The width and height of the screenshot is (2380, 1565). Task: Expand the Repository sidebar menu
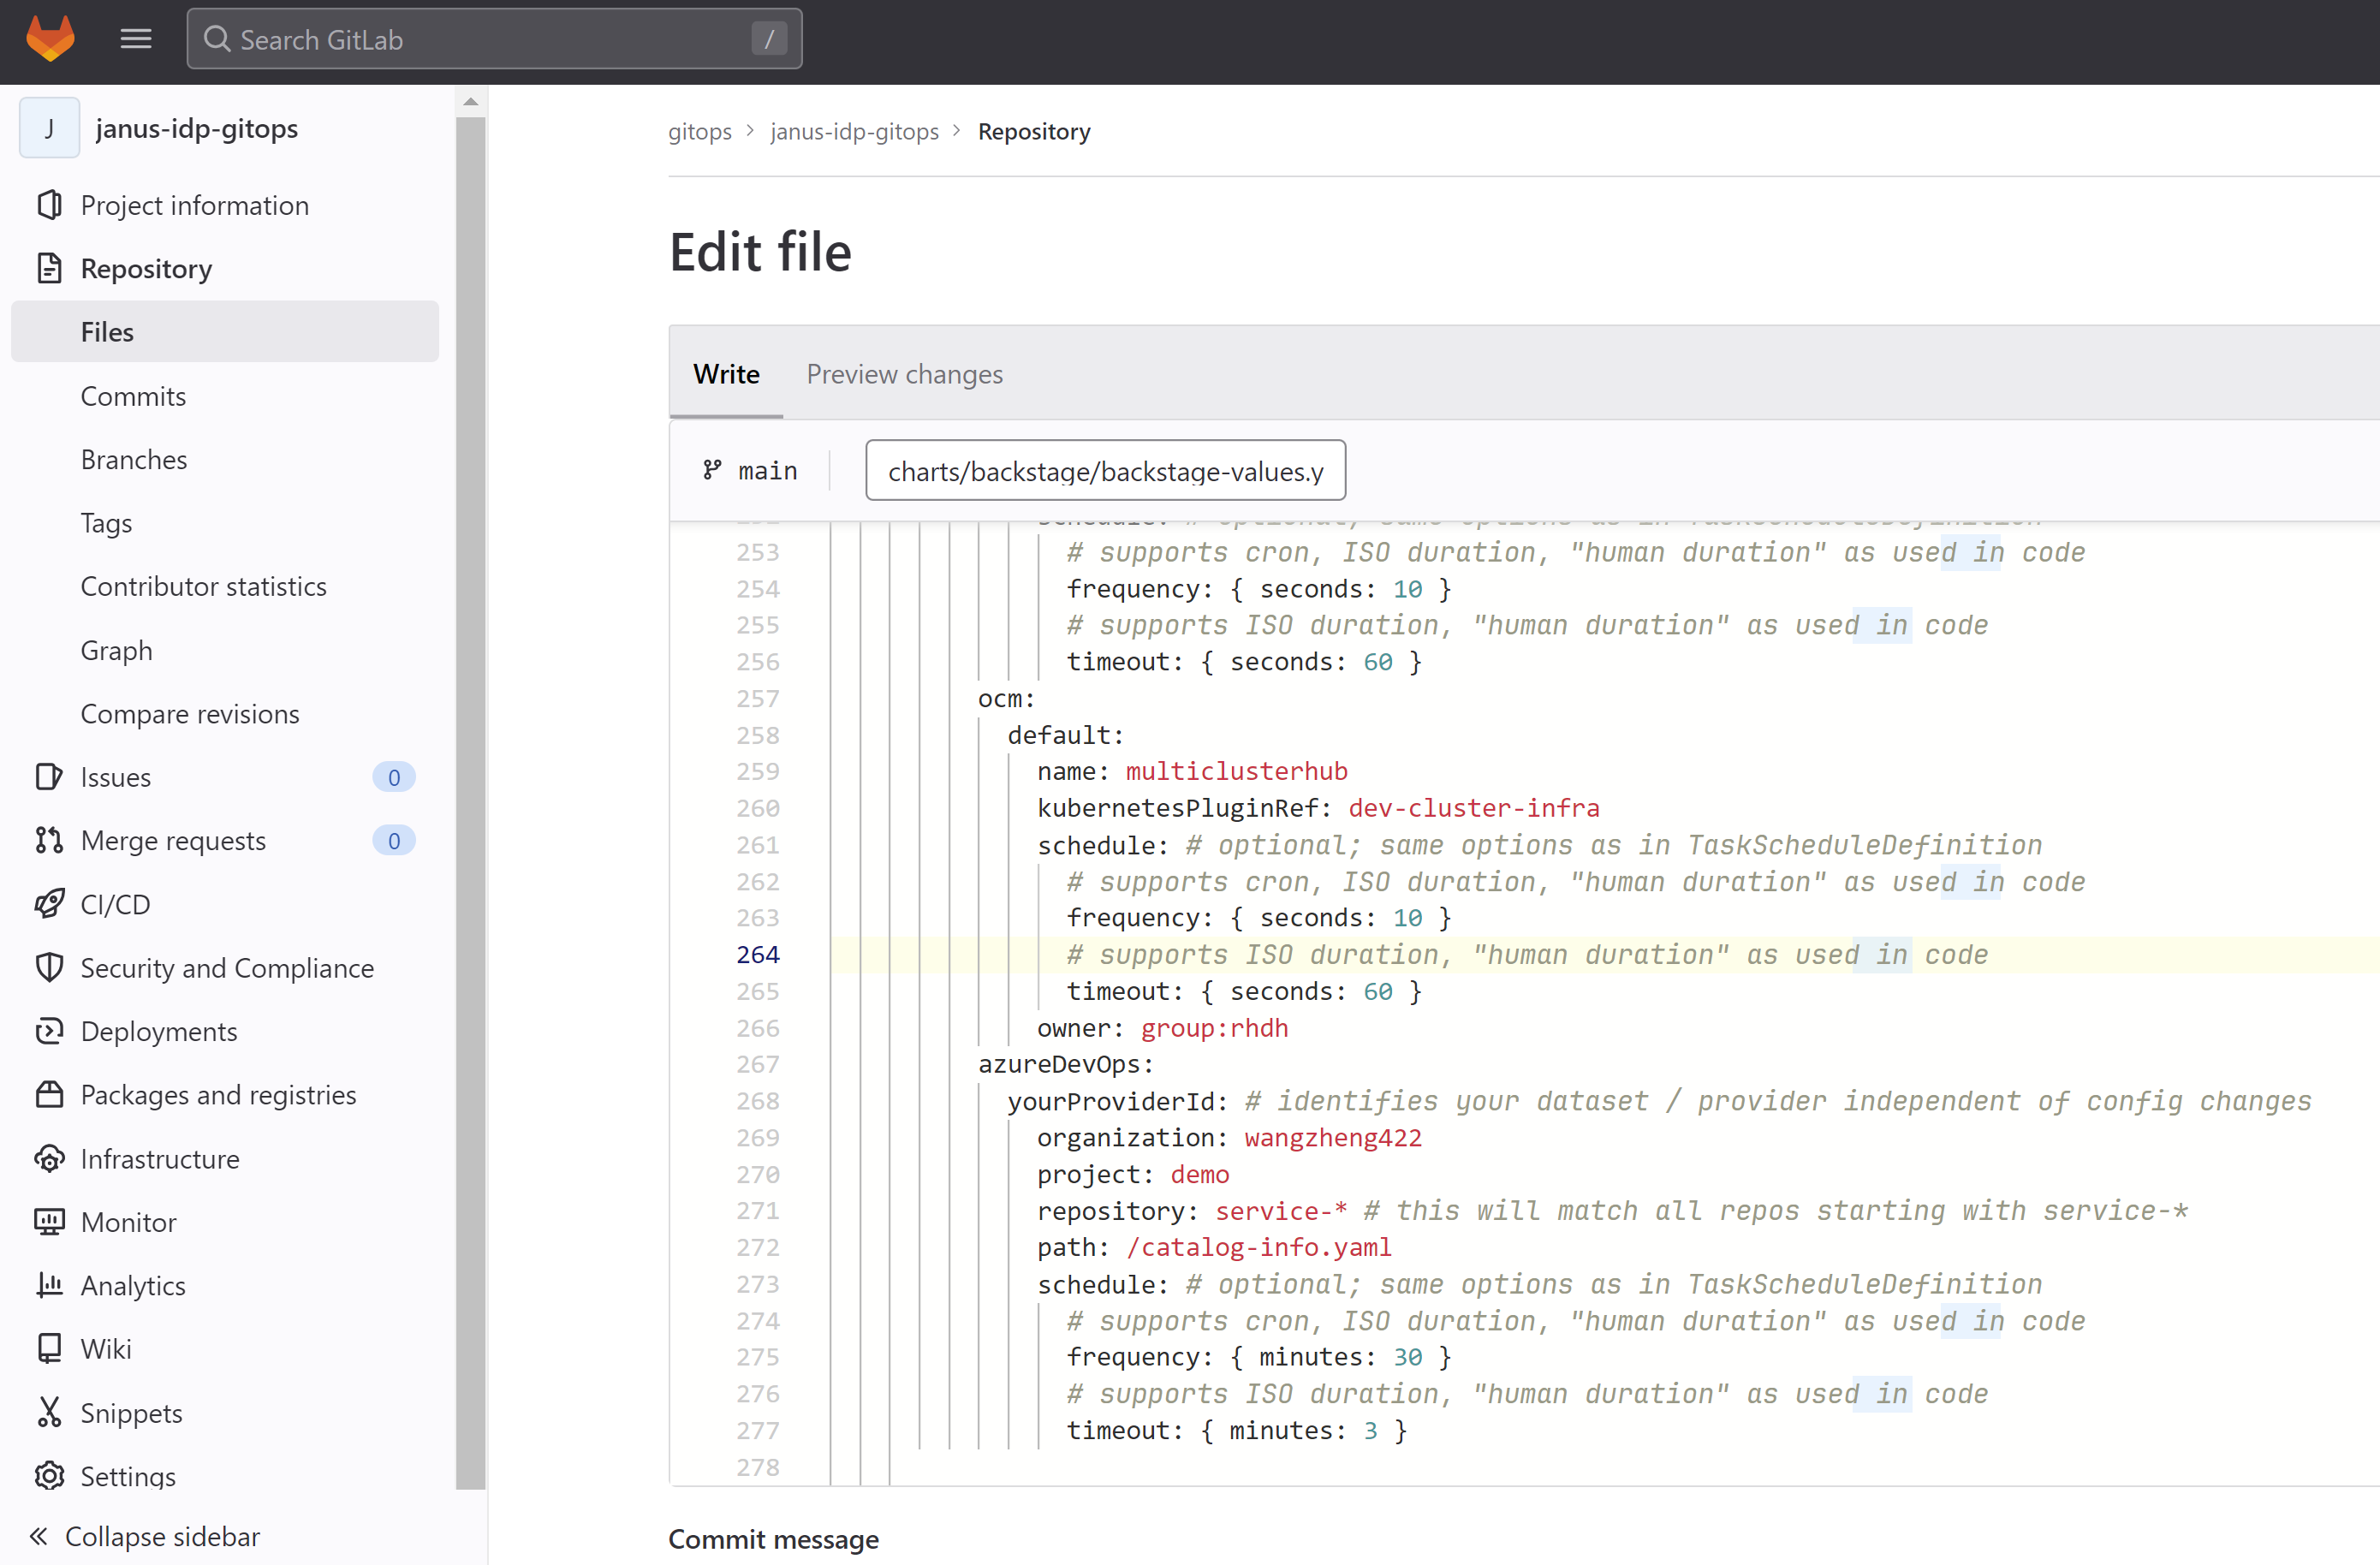(146, 268)
